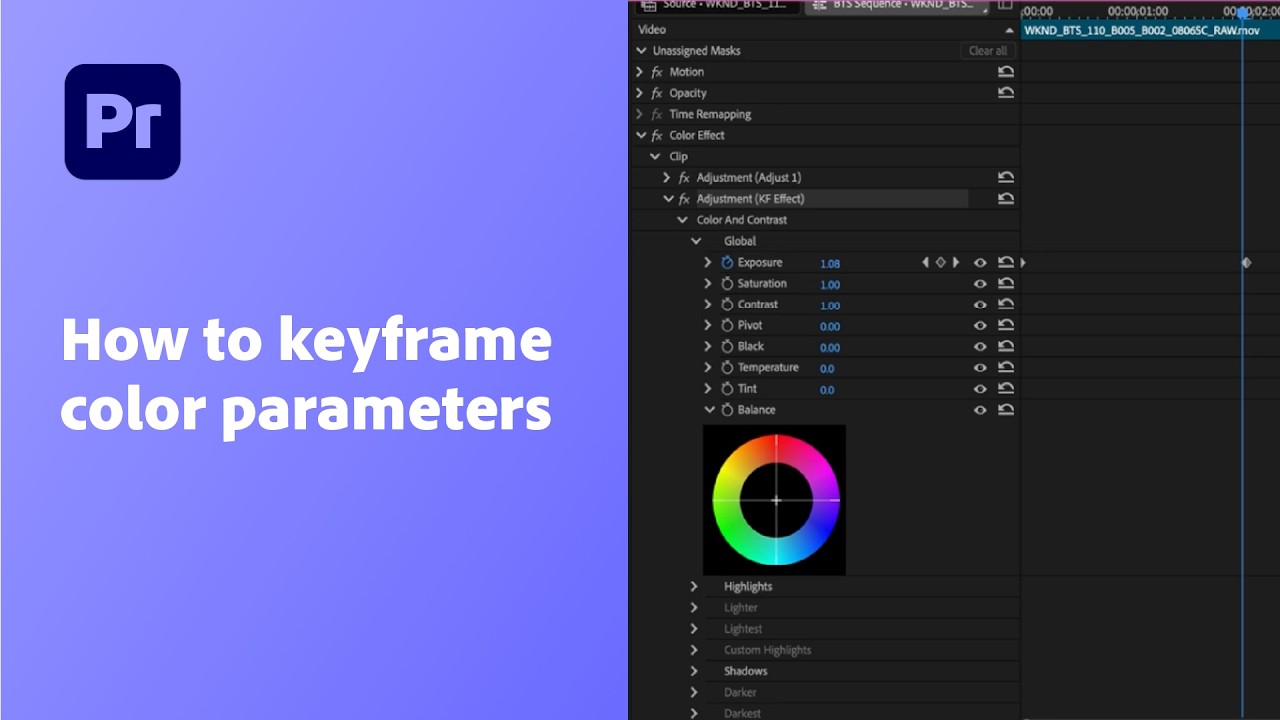The height and width of the screenshot is (720, 1280).
Task: Click the Balance color wheel center
Action: pyautogui.click(x=776, y=499)
